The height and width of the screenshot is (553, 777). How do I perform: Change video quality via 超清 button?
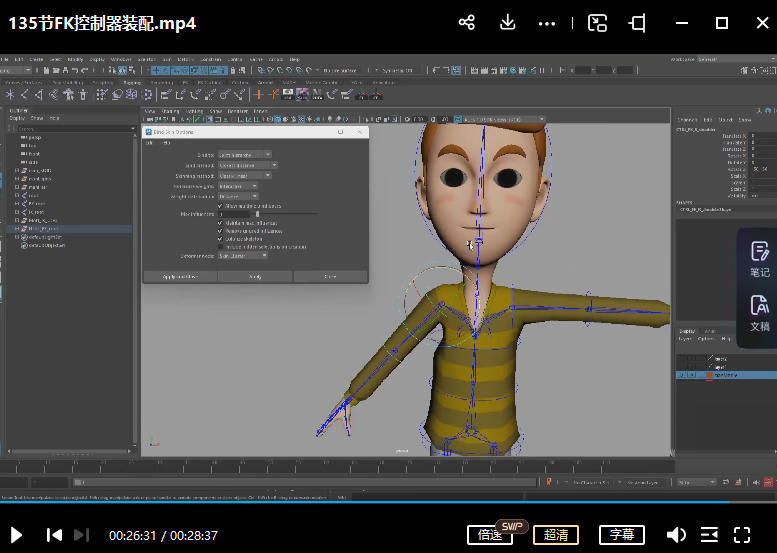(556, 535)
